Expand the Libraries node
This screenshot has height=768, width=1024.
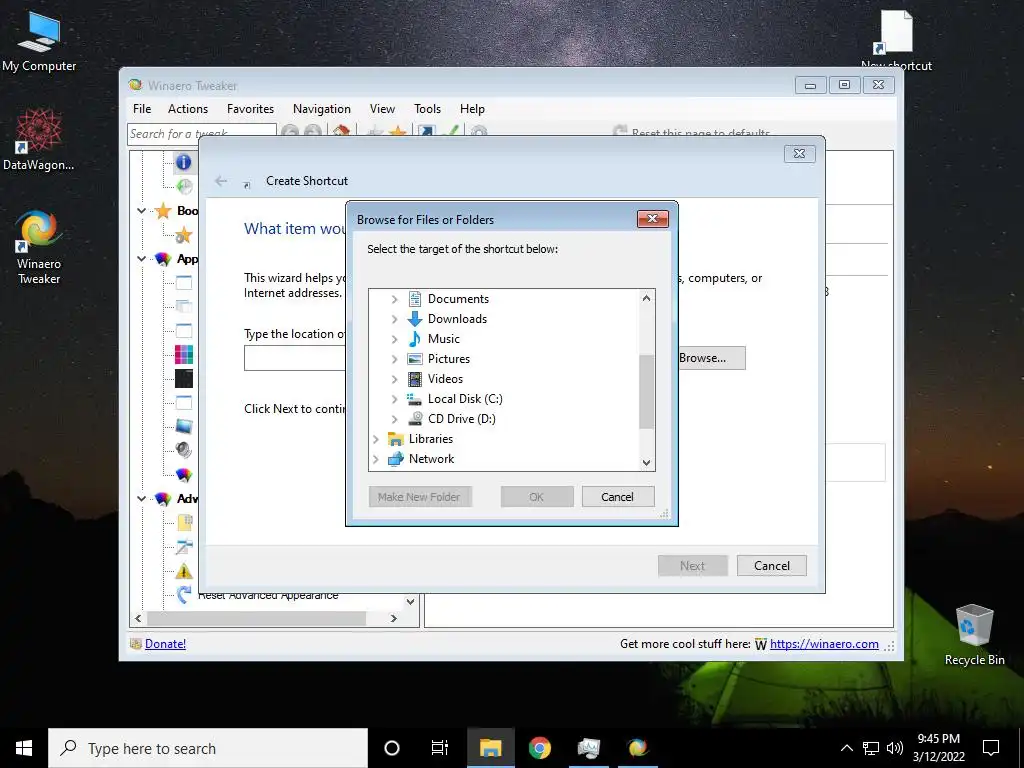[376, 439]
